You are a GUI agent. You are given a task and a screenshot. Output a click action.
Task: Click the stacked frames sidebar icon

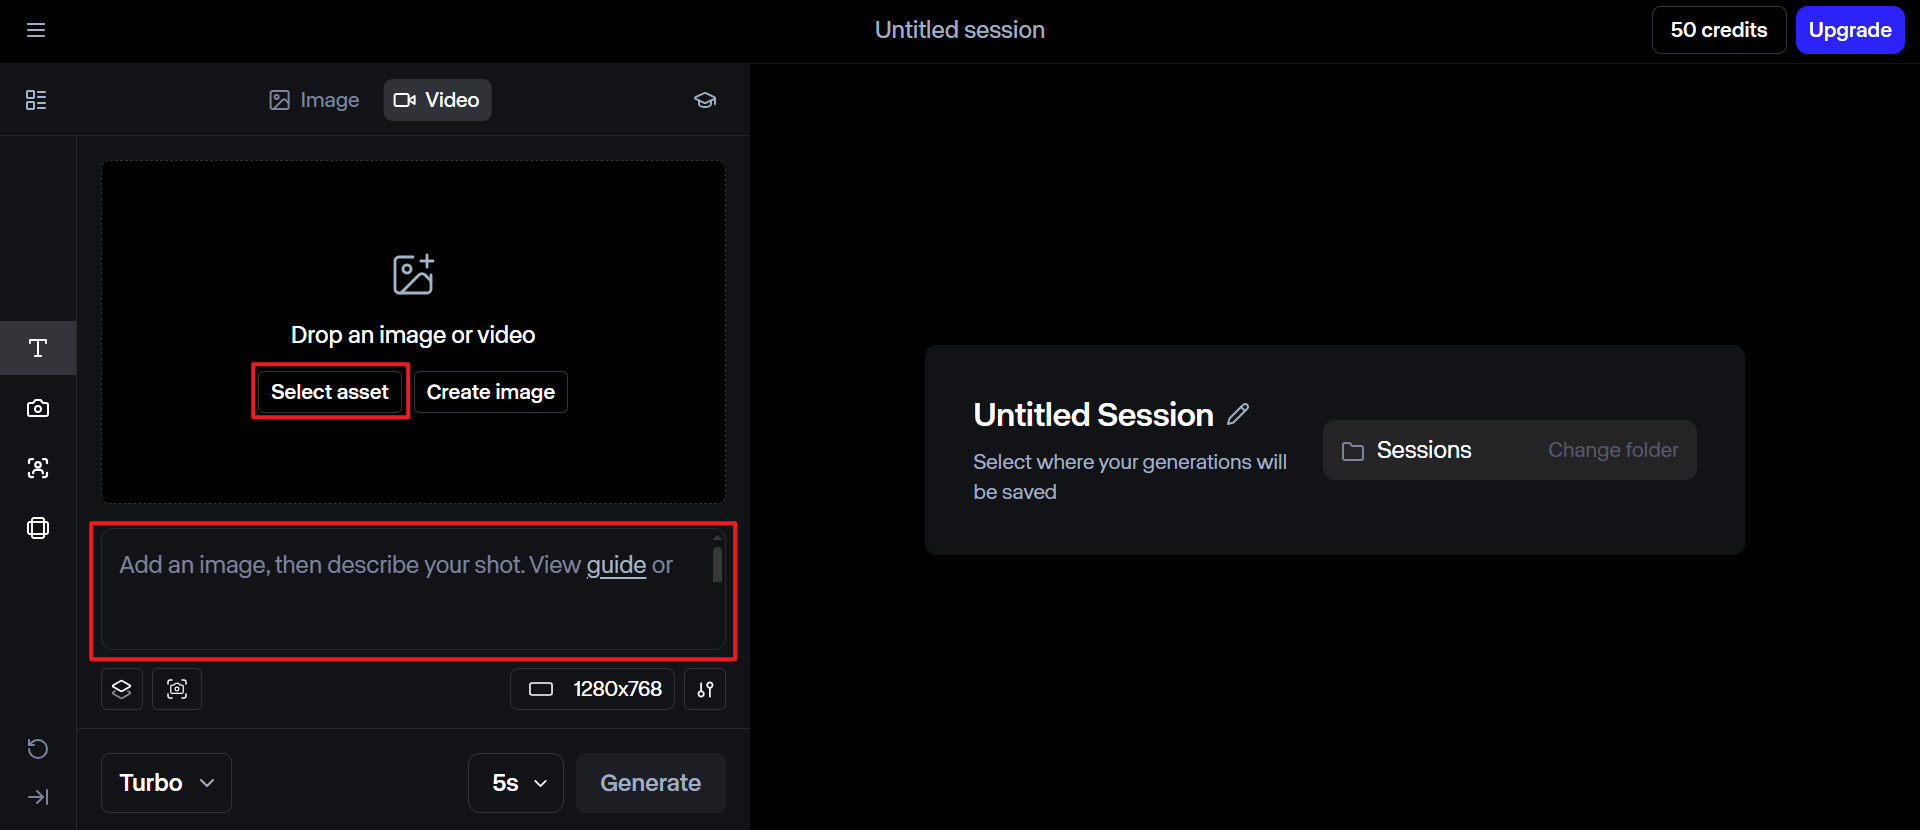38,528
